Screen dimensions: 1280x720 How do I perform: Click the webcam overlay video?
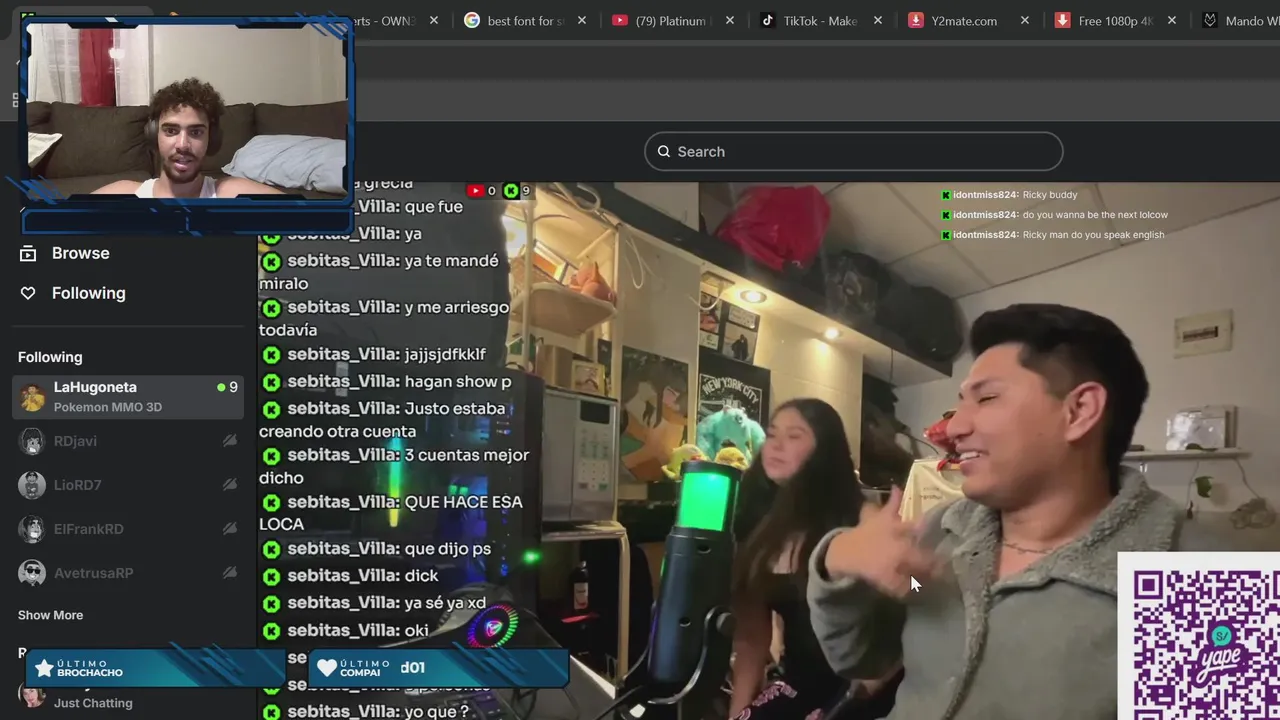[x=186, y=110]
